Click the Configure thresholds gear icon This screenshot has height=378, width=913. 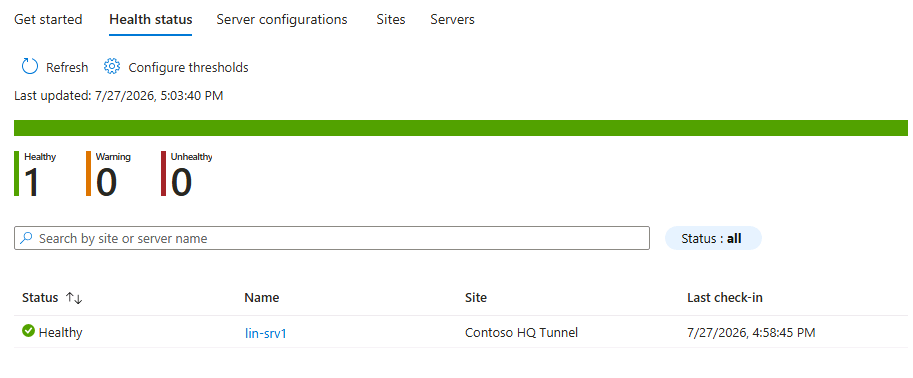pos(112,66)
